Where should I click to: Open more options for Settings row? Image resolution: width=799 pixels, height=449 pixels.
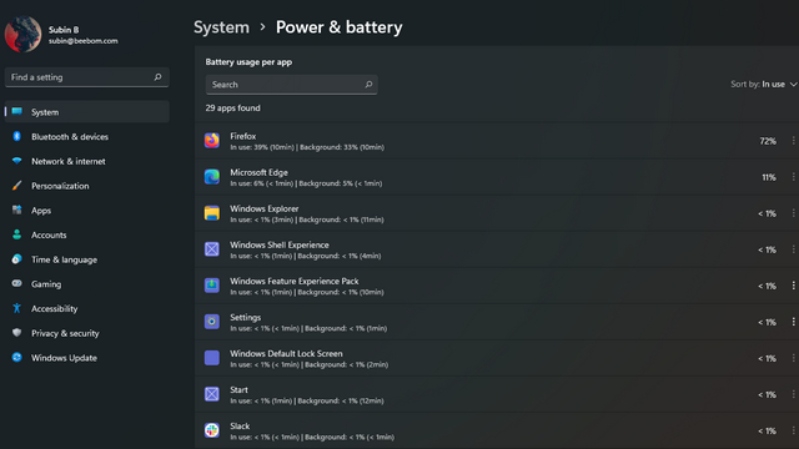coord(793,322)
